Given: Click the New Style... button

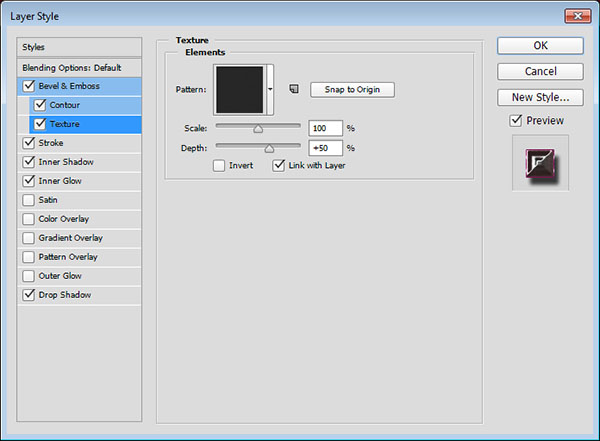Looking at the screenshot, I should (540, 97).
